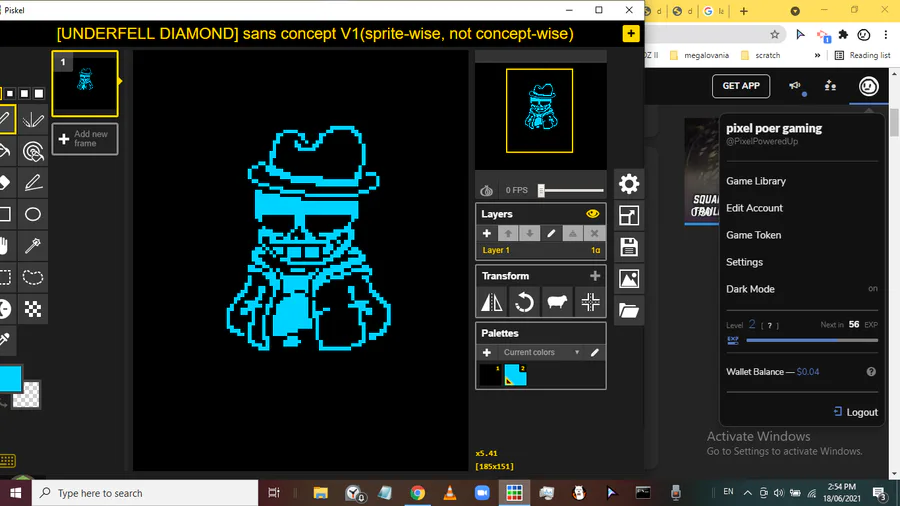Click the Counter-clockwise rotation transform icon

(x=524, y=302)
